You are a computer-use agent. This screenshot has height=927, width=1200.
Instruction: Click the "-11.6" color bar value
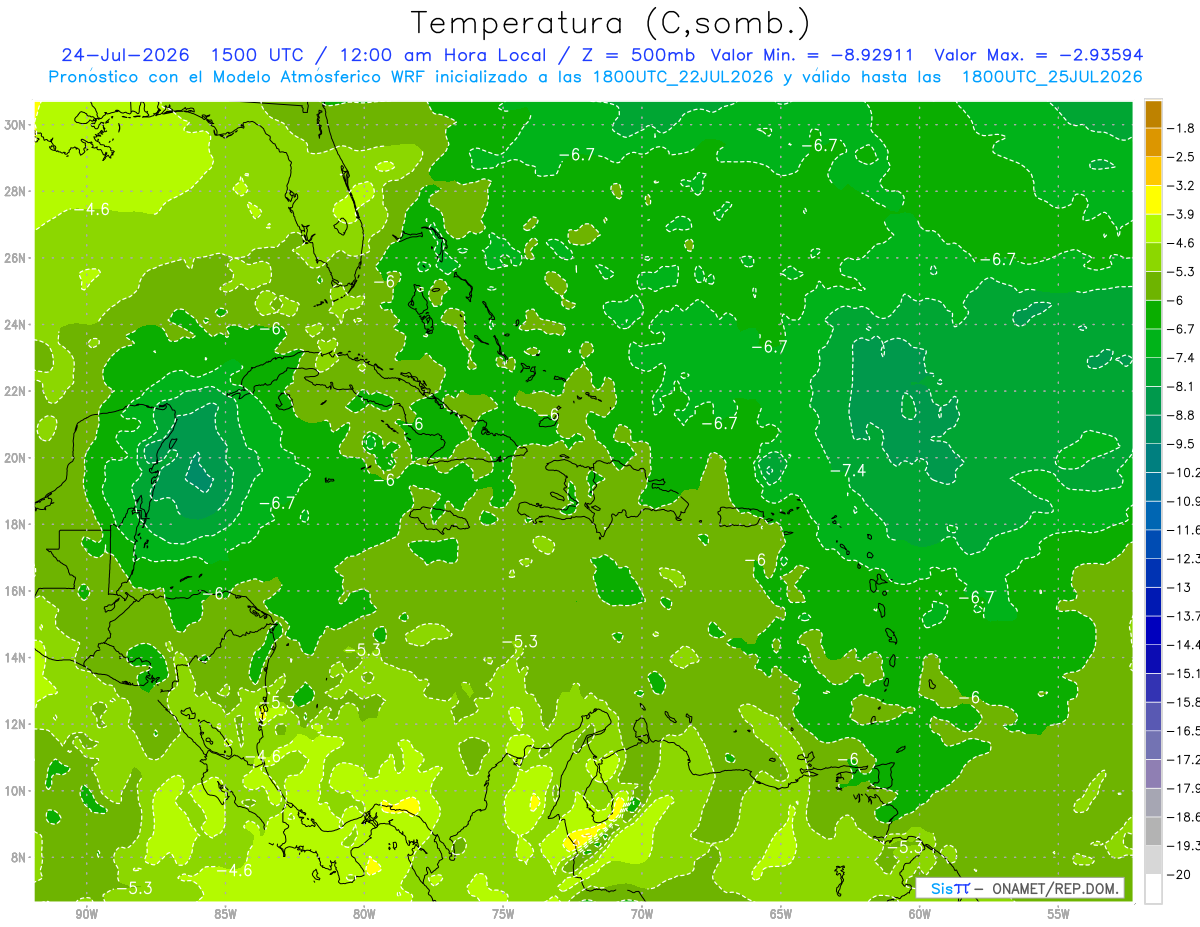(1184, 529)
